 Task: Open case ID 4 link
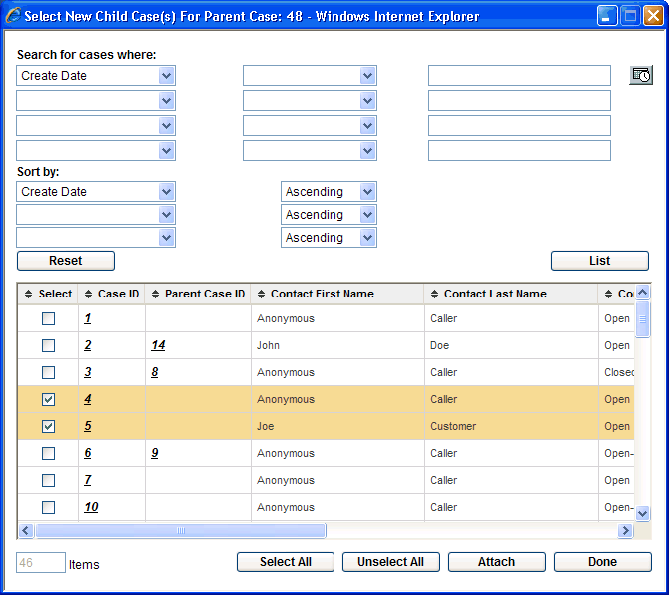tap(87, 399)
